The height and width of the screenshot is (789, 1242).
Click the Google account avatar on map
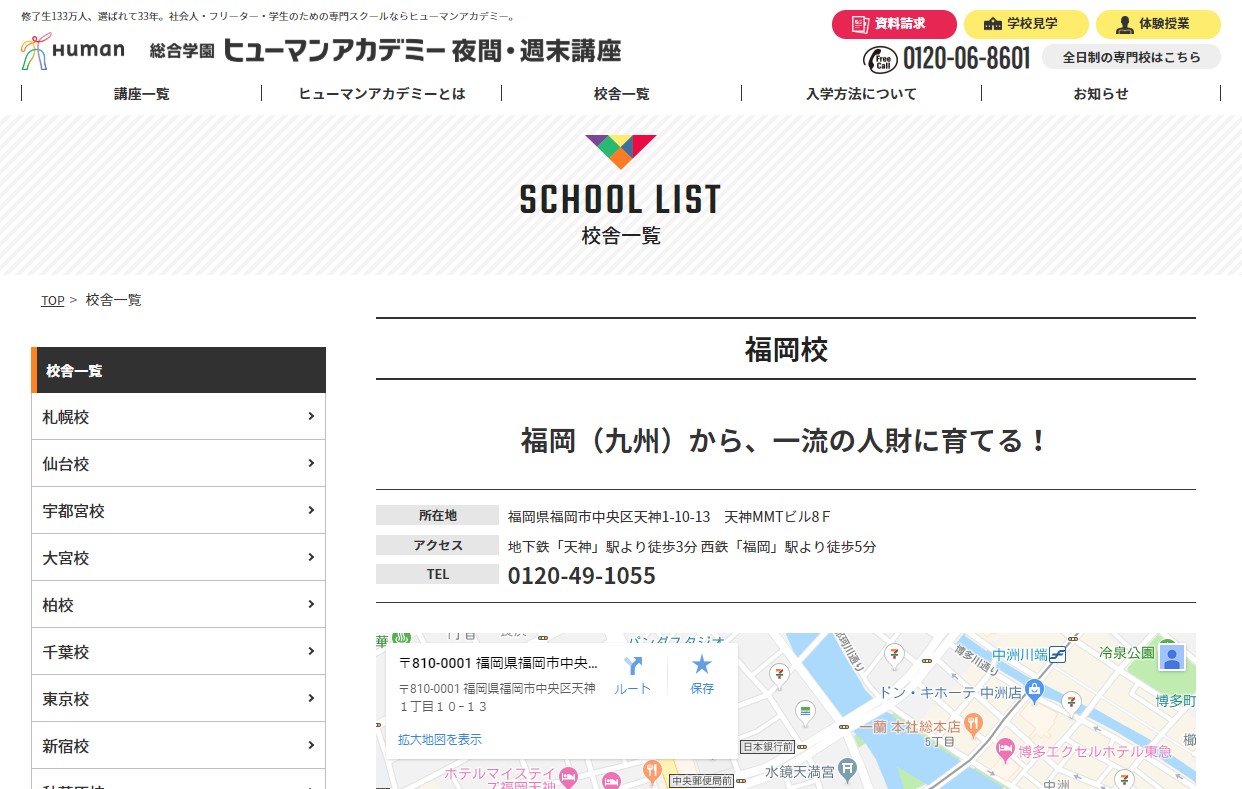click(x=1172, y=657)
